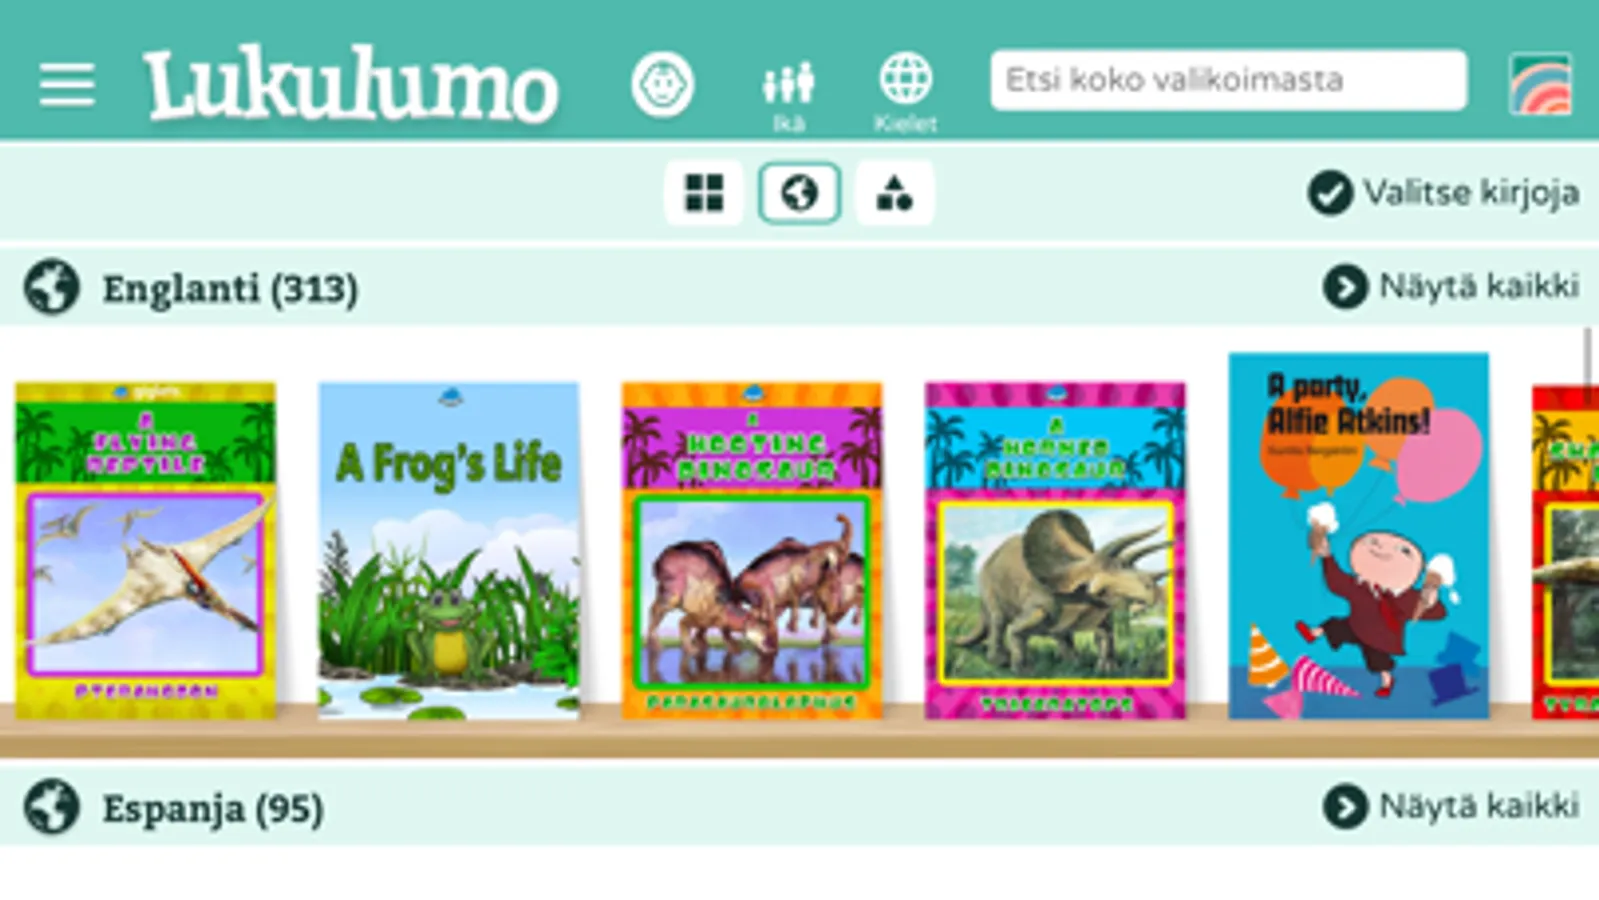Image resolution: width=1599 pixels, height=900 pixels.
Task: Open the A party, Alfie Atkins! book
Action: click(x=1358, y=535)
